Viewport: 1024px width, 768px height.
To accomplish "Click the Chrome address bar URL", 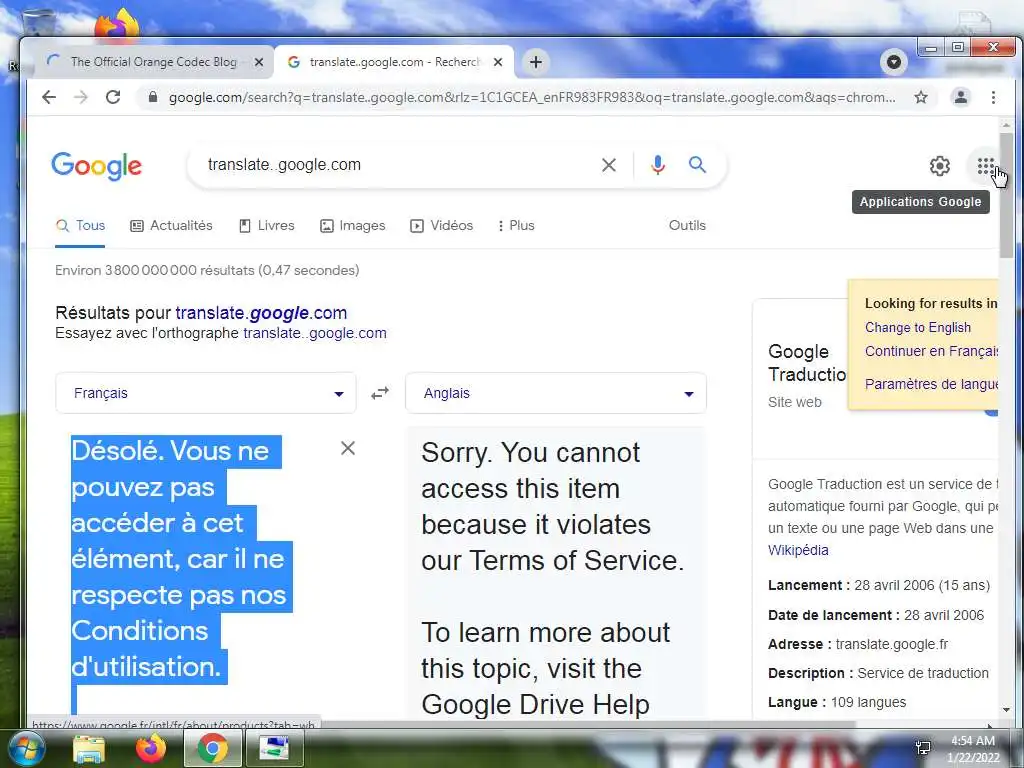I will [532, 97].
